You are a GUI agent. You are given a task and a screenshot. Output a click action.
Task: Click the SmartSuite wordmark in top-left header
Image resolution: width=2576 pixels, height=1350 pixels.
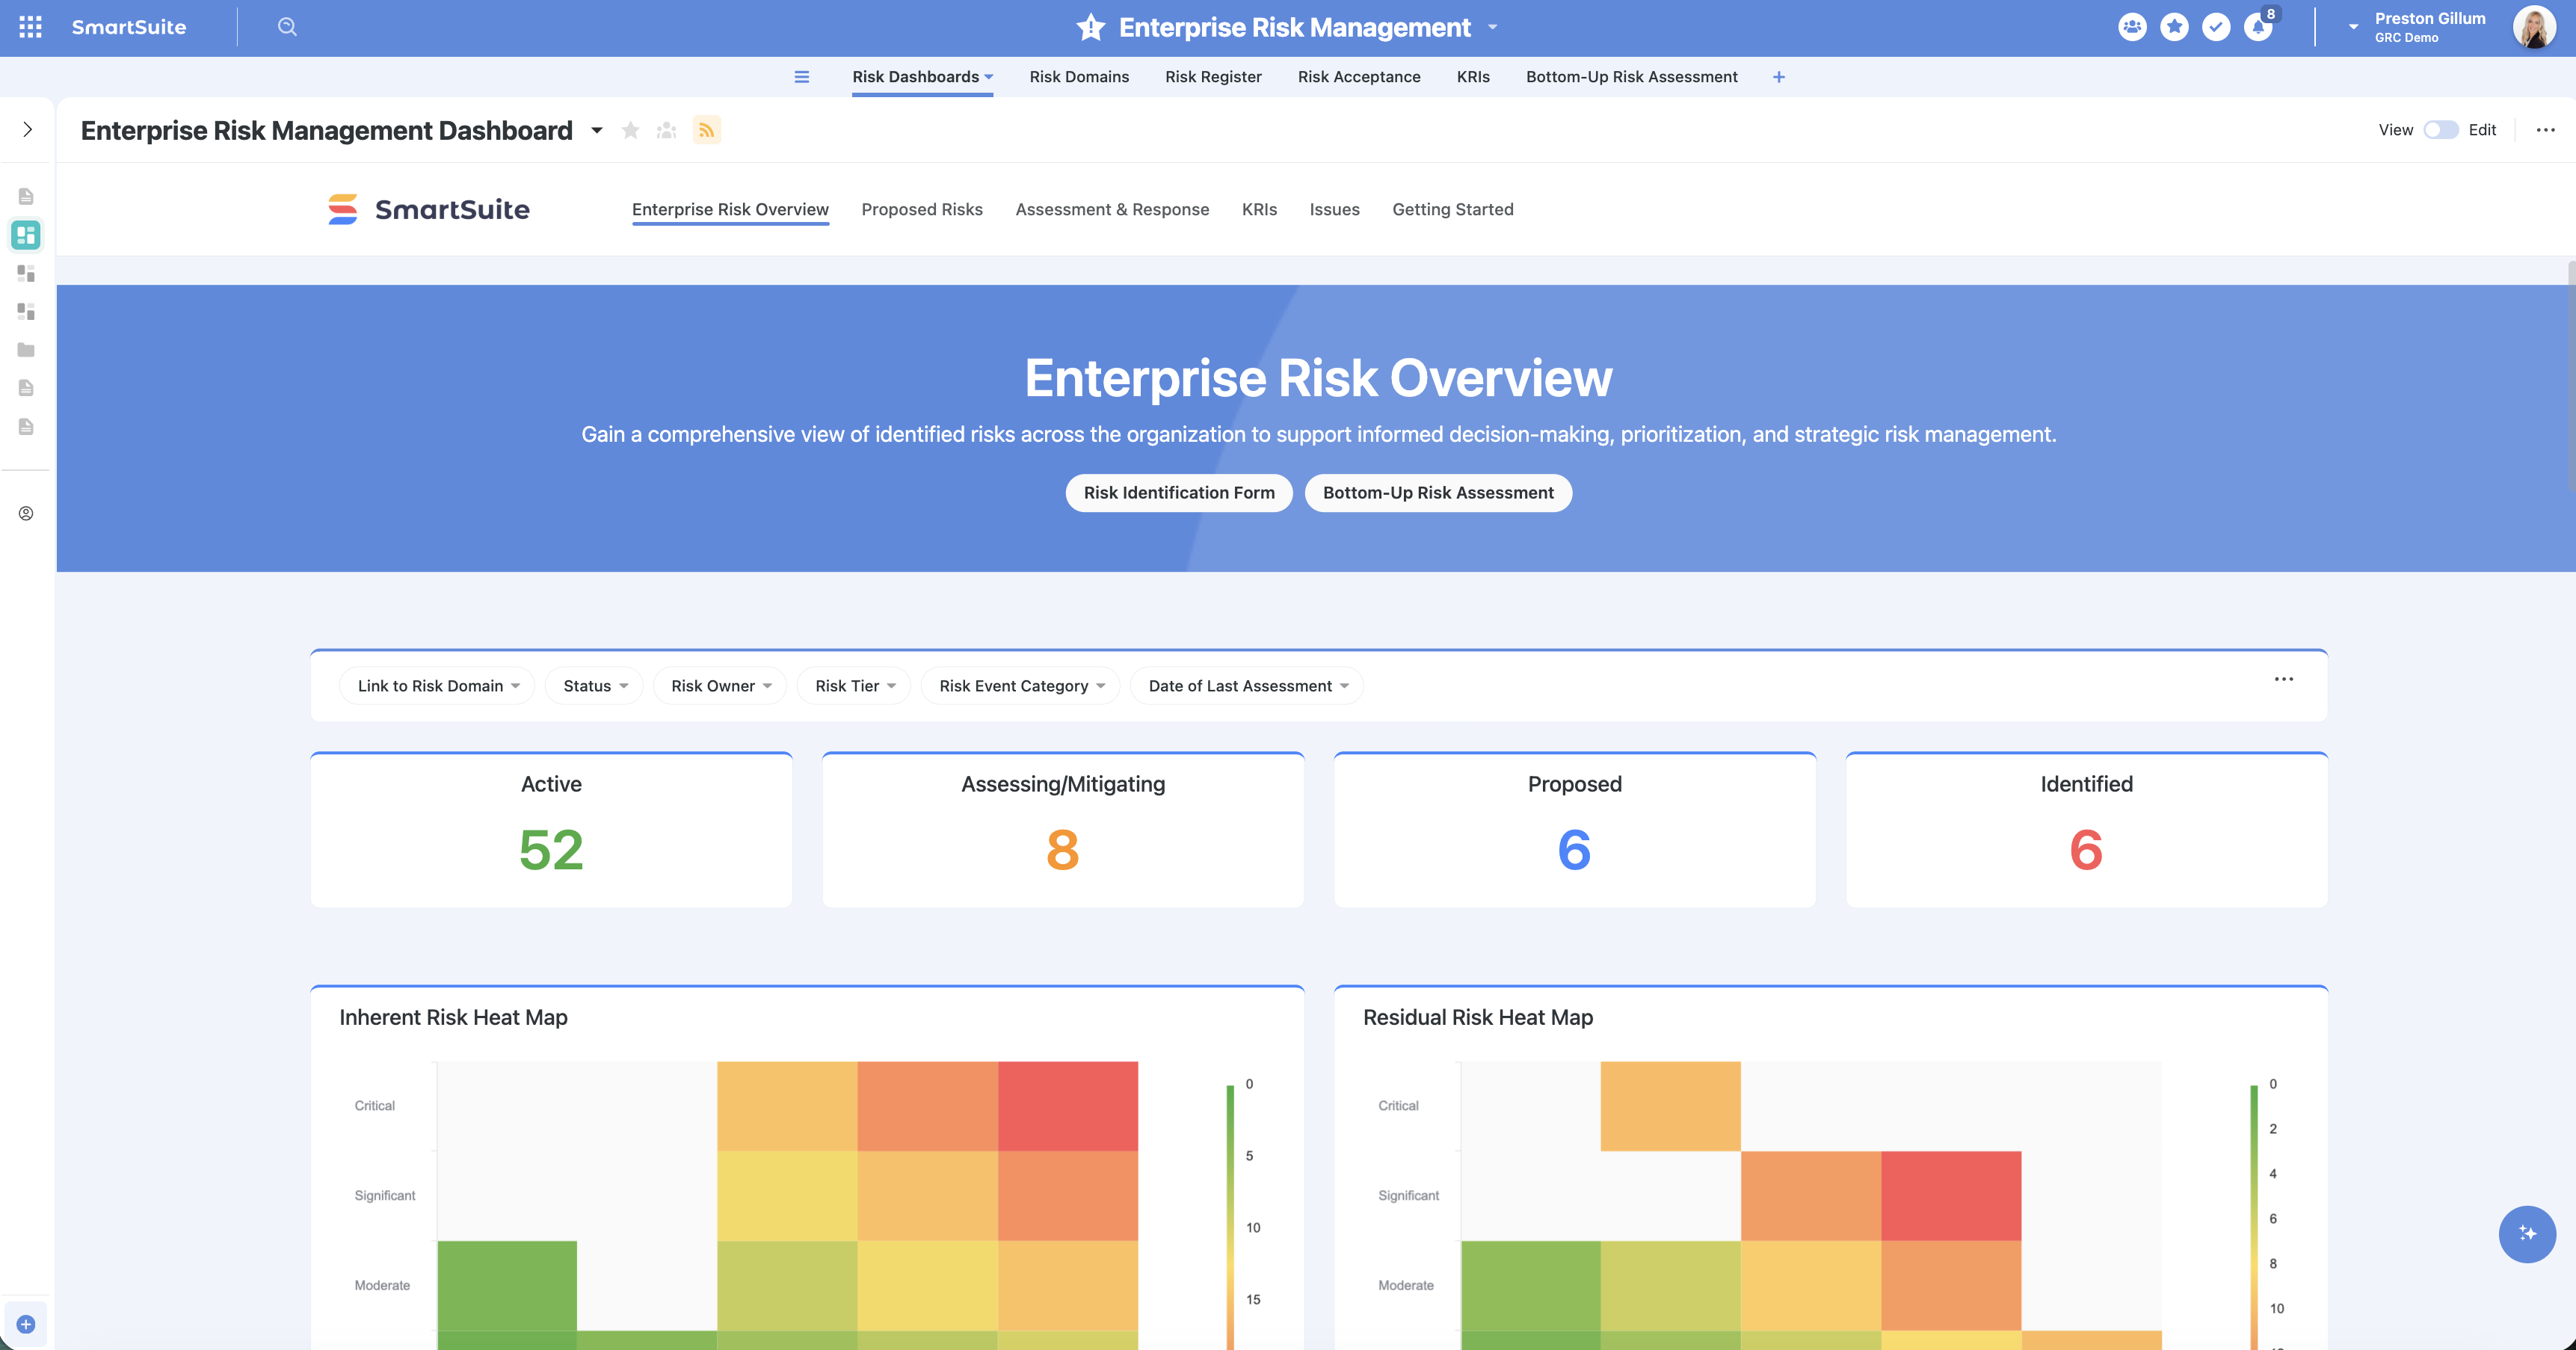click(129, 27)
